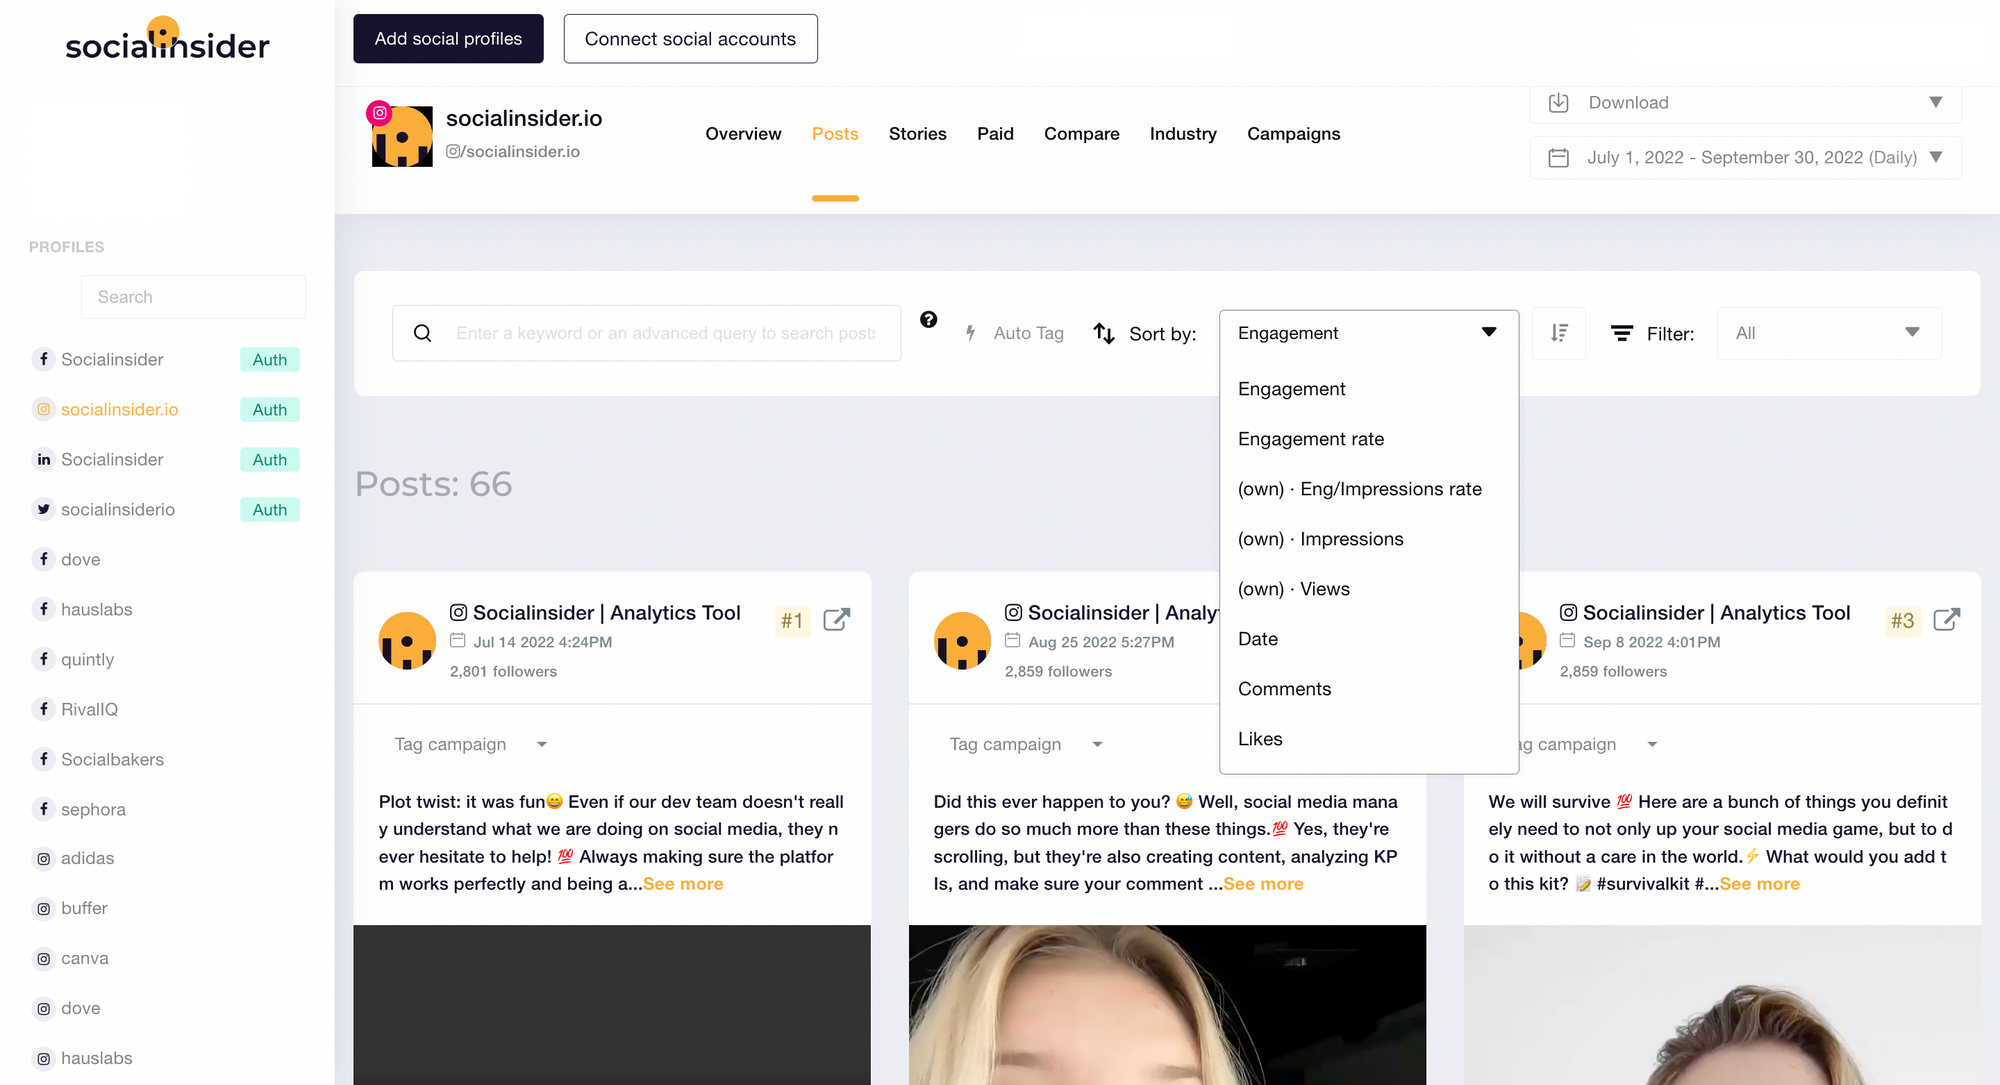Click the Download icon
The width and height of the screenshot is (2000, 1085).
[1558, 102]
